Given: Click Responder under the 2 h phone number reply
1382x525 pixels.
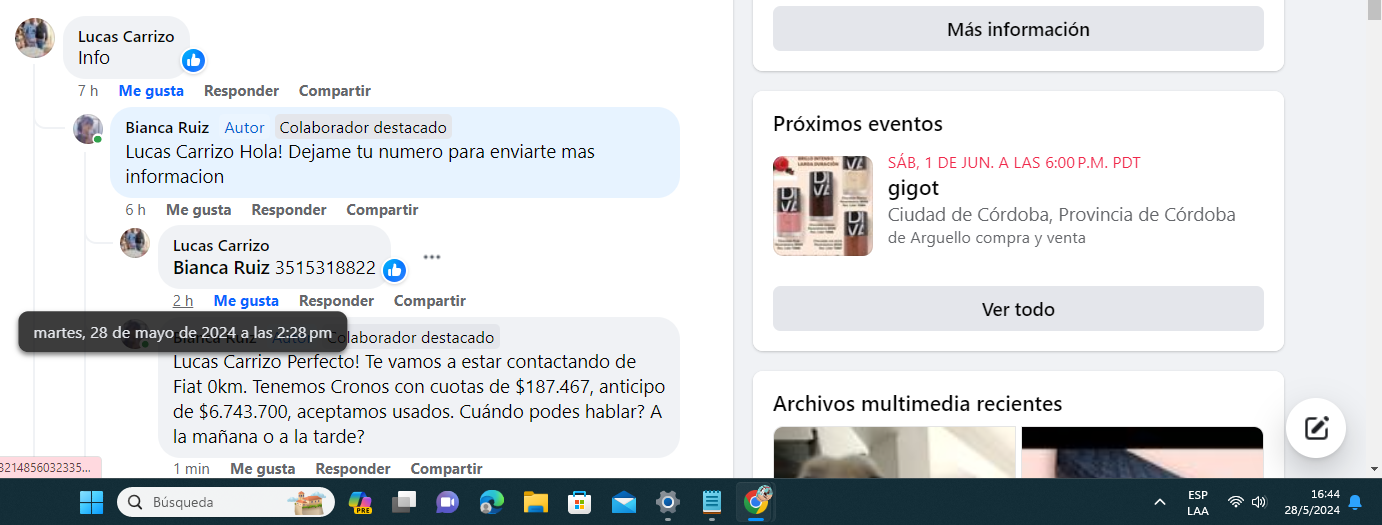Looking at the screenshot, I should pos(336,301).
